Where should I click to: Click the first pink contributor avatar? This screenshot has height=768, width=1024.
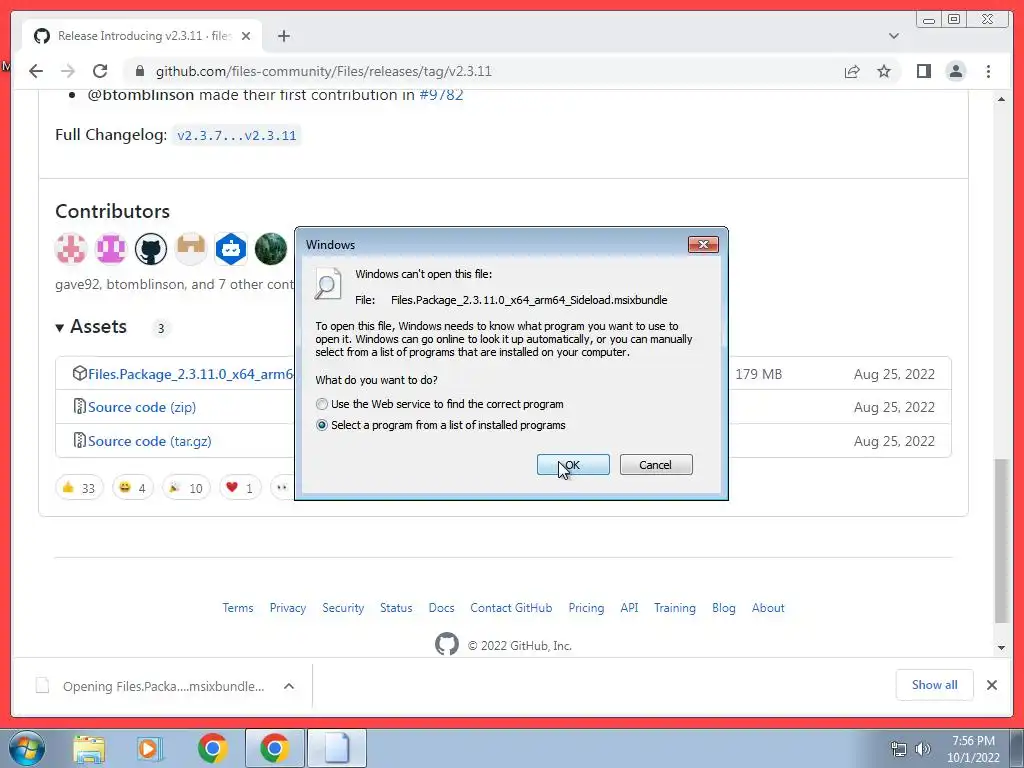(x=71, y=249)
